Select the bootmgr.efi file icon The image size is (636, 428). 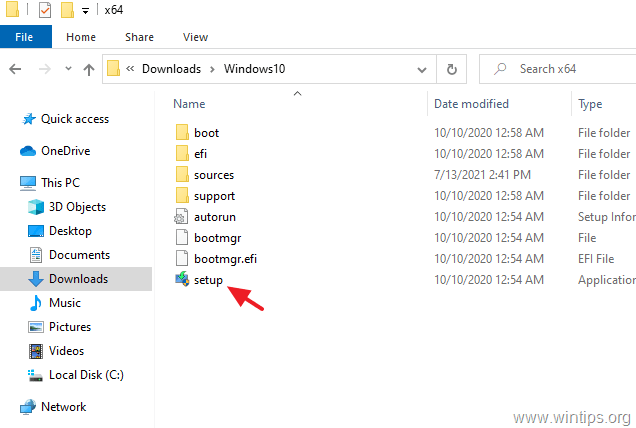pos(182,259)
